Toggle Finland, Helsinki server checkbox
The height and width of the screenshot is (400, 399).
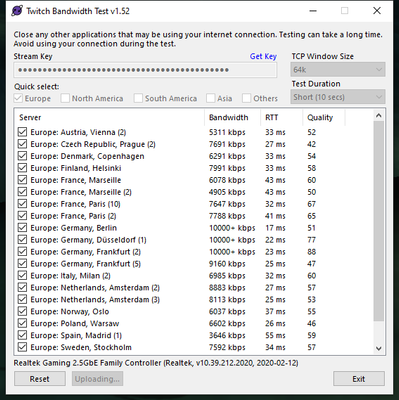point(22,168)
